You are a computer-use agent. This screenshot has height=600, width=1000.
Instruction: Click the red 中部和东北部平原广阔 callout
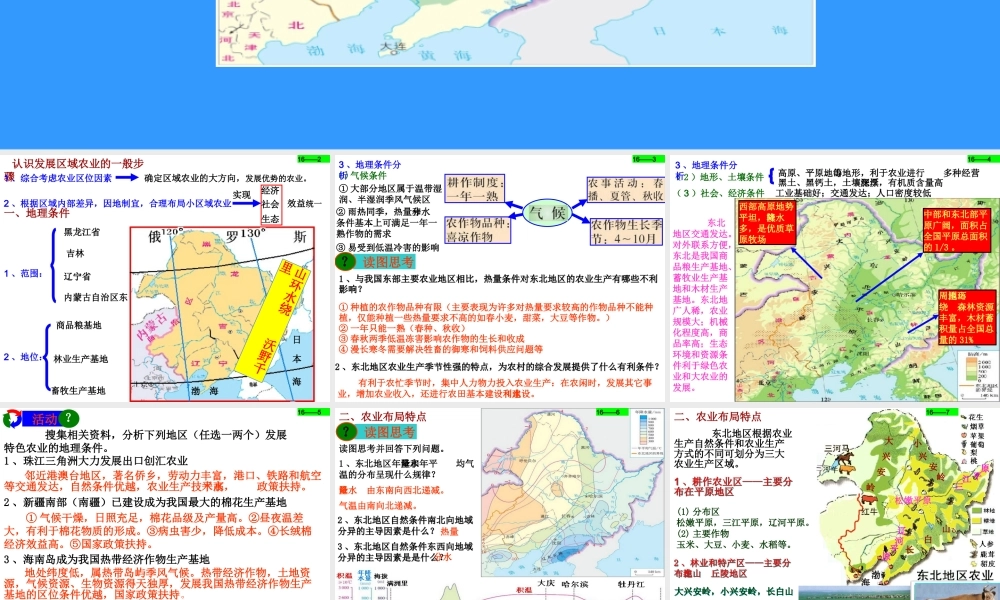coord(955,230)
